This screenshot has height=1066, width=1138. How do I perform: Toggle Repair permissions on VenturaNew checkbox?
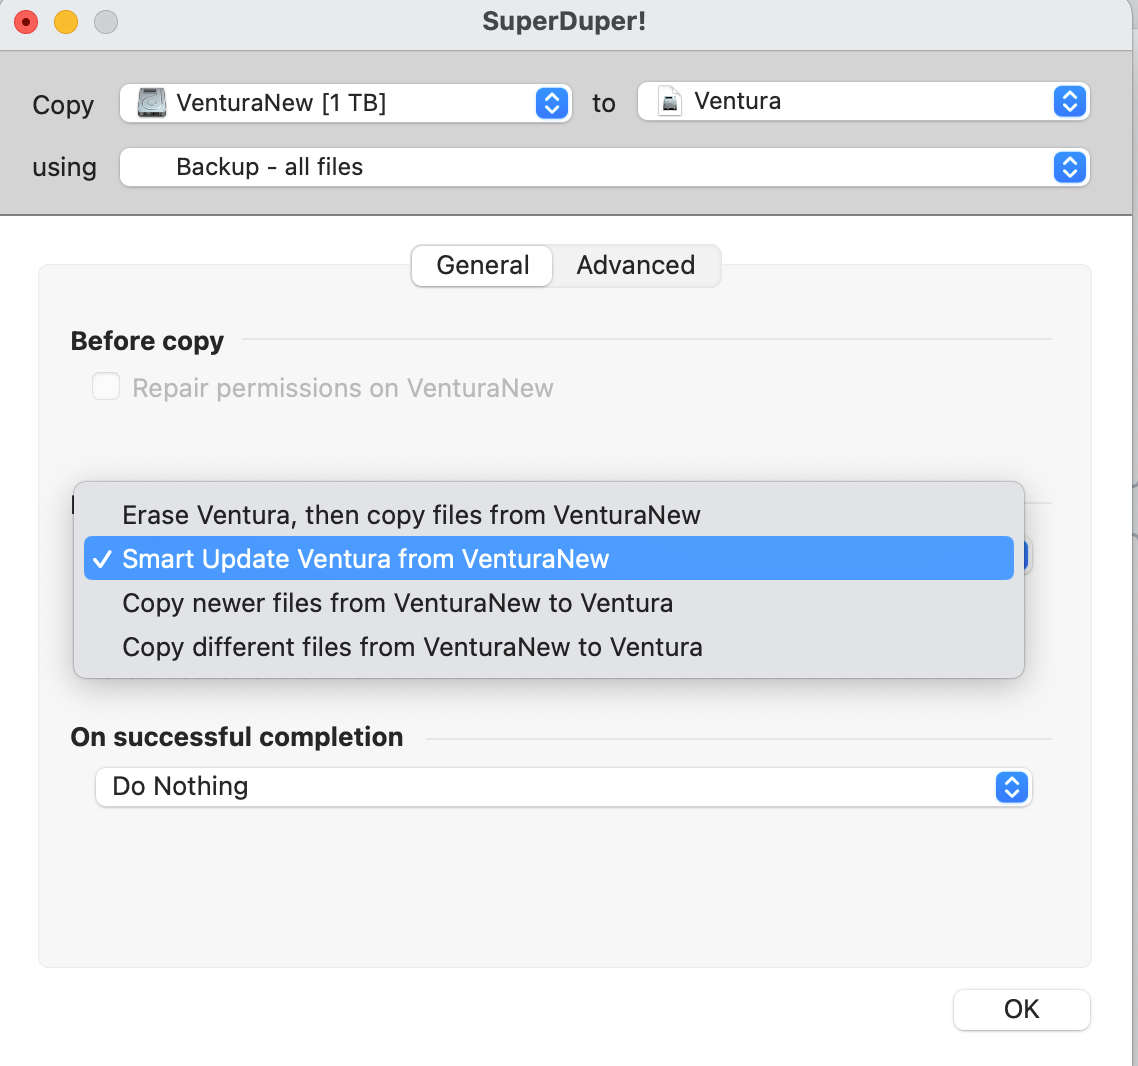(x=106, y=387)
